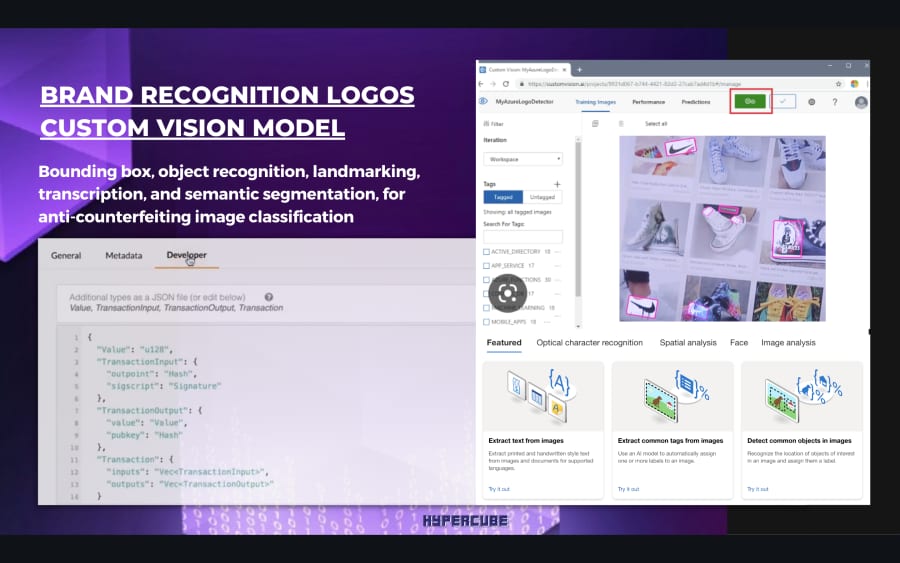The image size is (900, 563).
Task: Click Try it out under Extract text
Action: click(x=499, y=489)
